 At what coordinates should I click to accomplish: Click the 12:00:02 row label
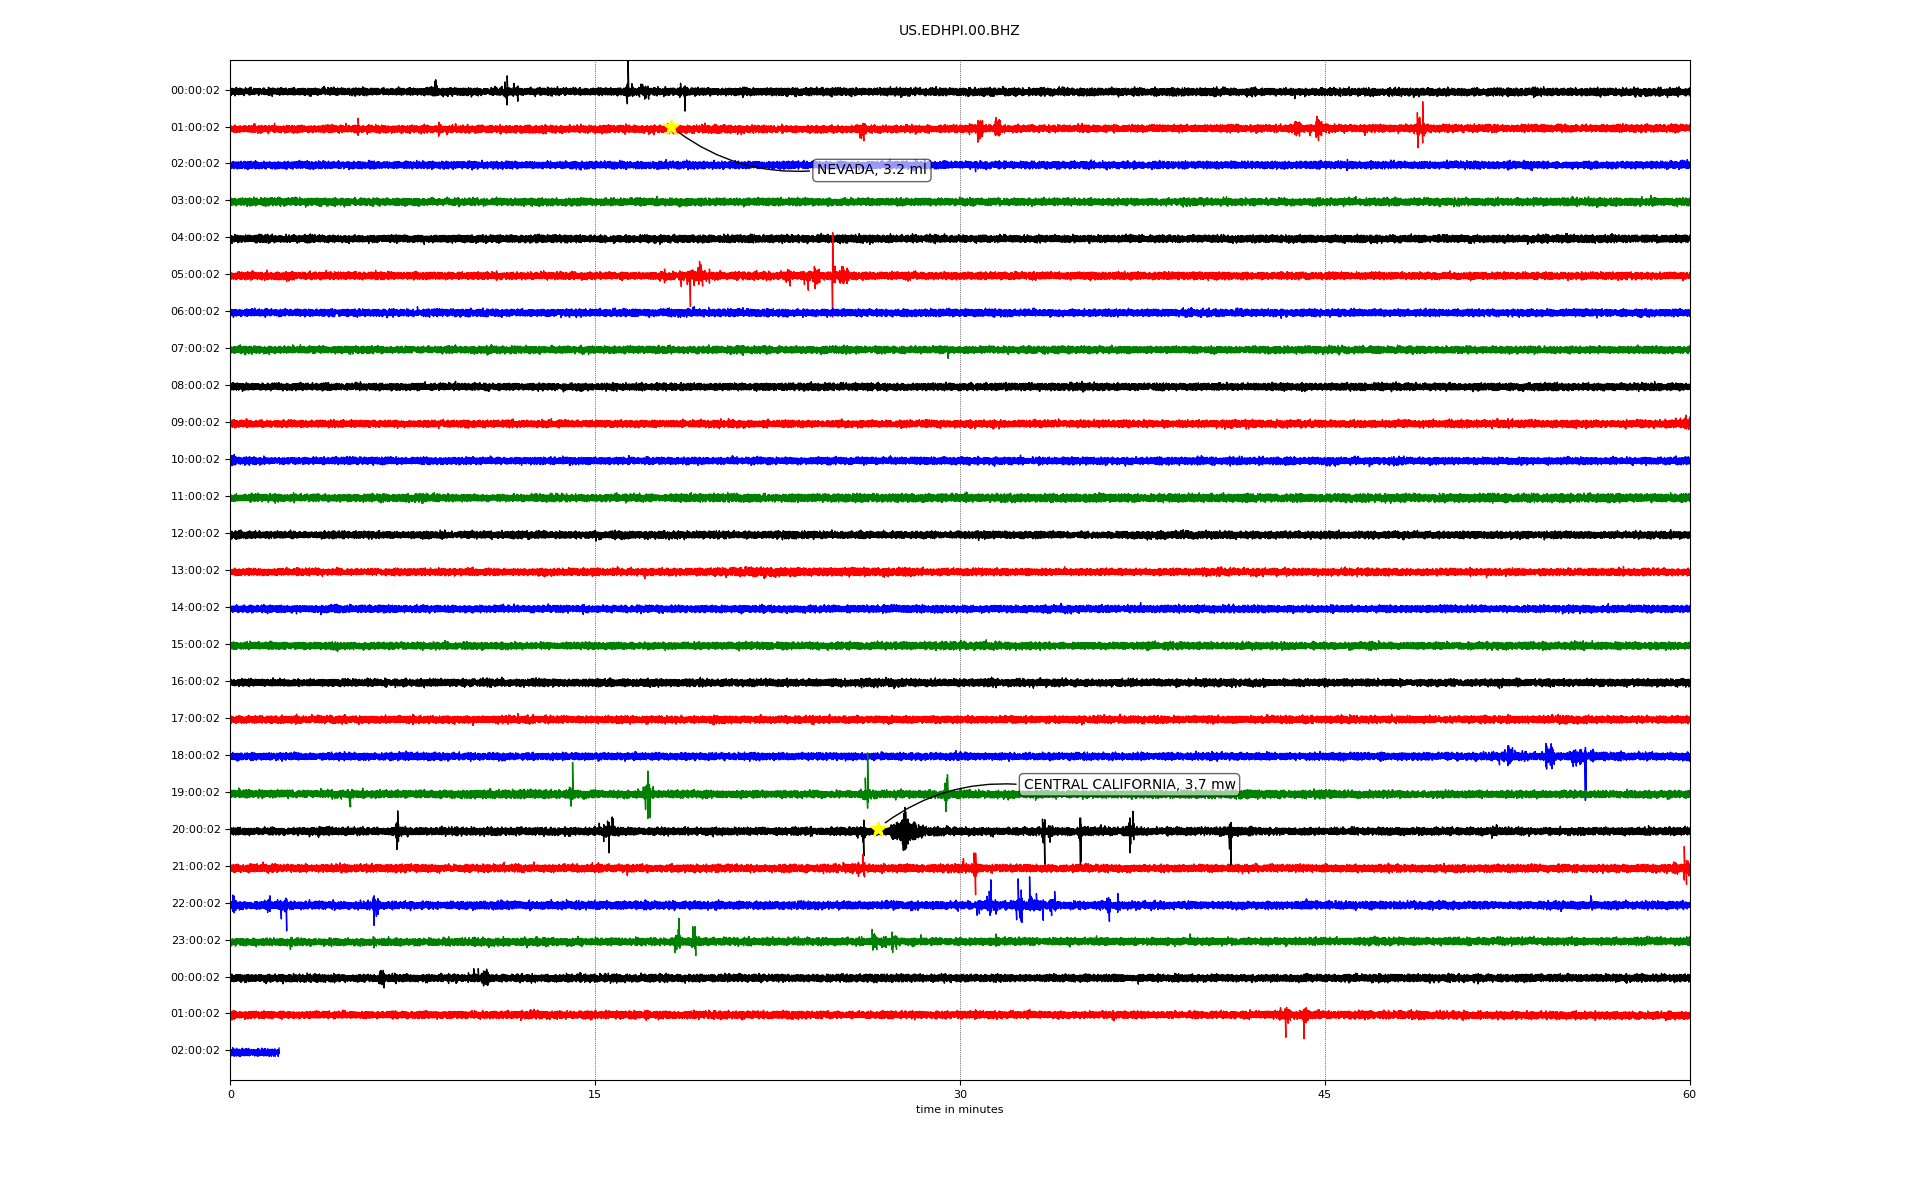195,534
